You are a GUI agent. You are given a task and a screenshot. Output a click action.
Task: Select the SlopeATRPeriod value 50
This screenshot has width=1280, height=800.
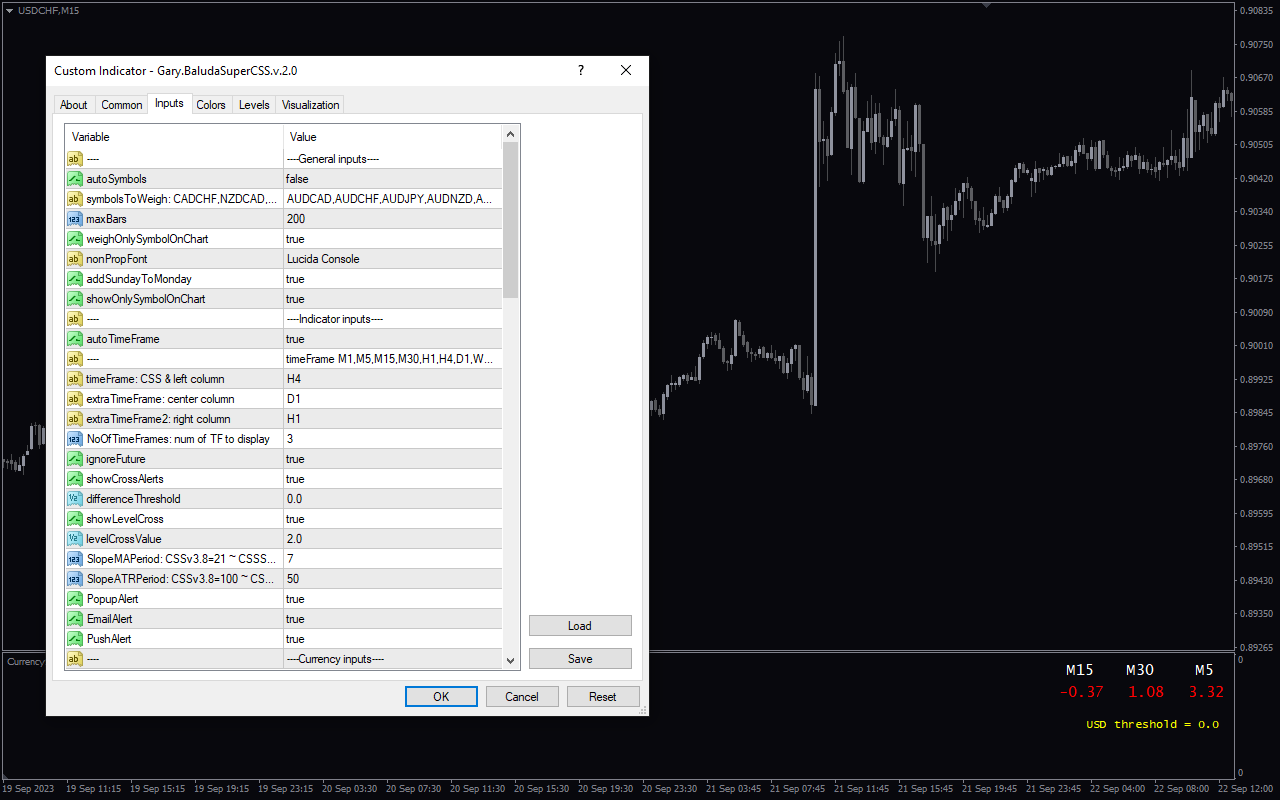coord(393,579)
